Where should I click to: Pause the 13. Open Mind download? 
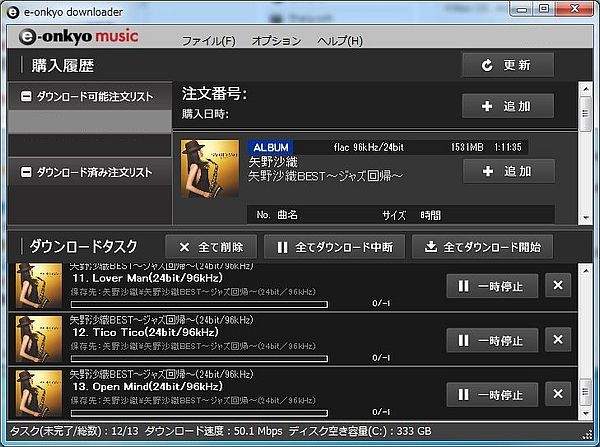(x=492, y=395)
